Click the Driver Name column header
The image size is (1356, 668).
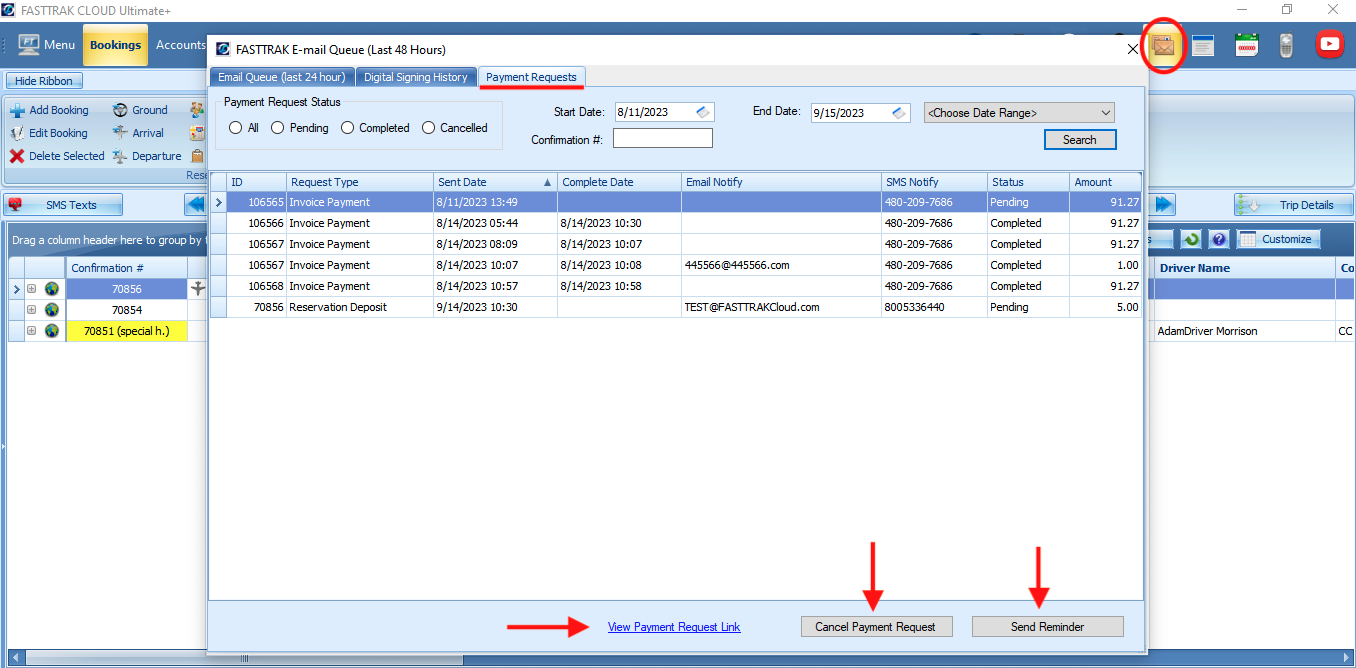[x=1244, y=268]
